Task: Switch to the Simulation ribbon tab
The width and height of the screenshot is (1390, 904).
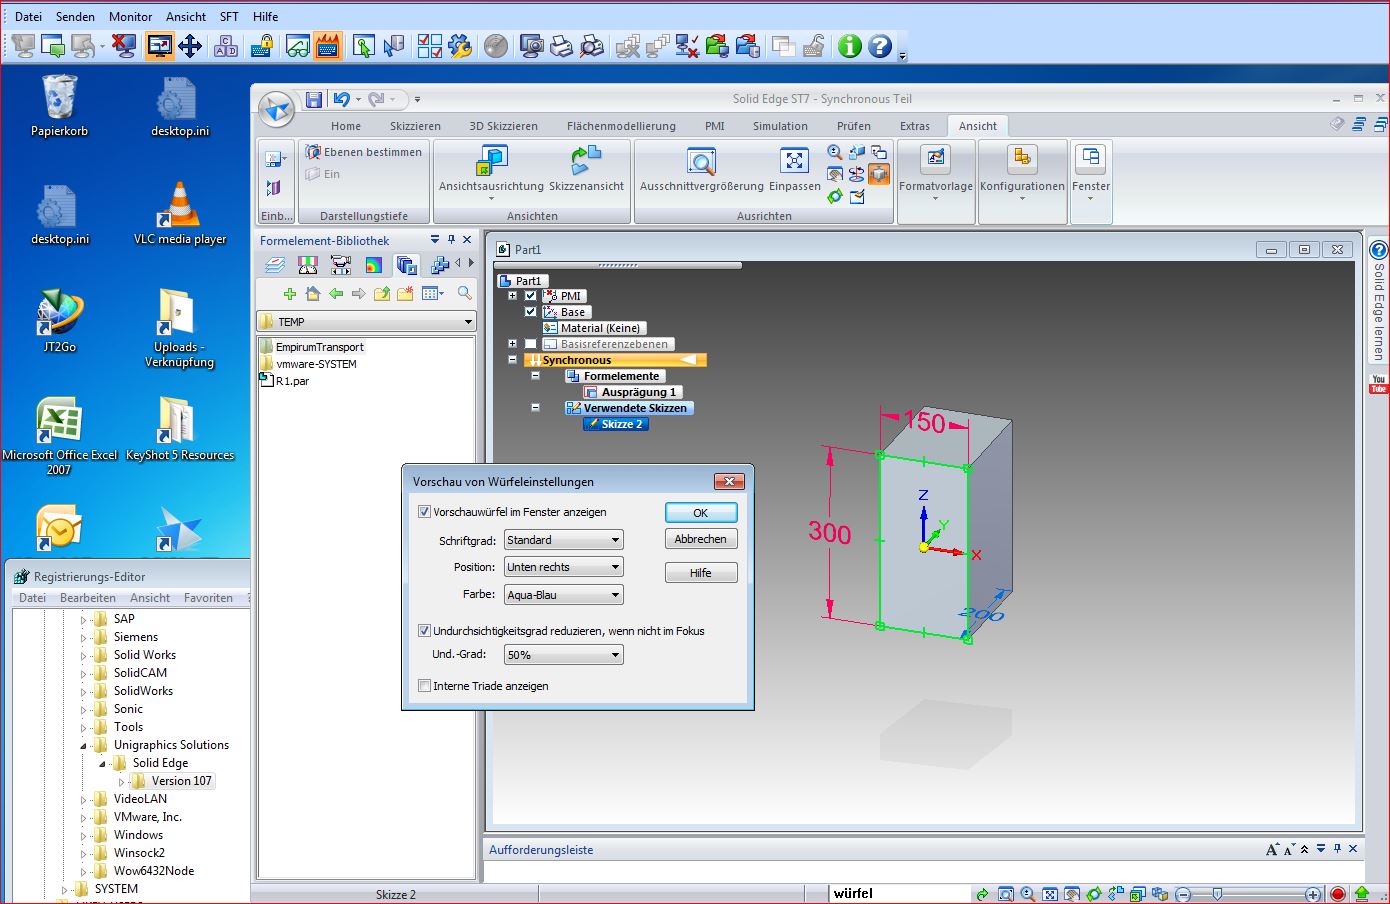Action: tap(780, 126)
